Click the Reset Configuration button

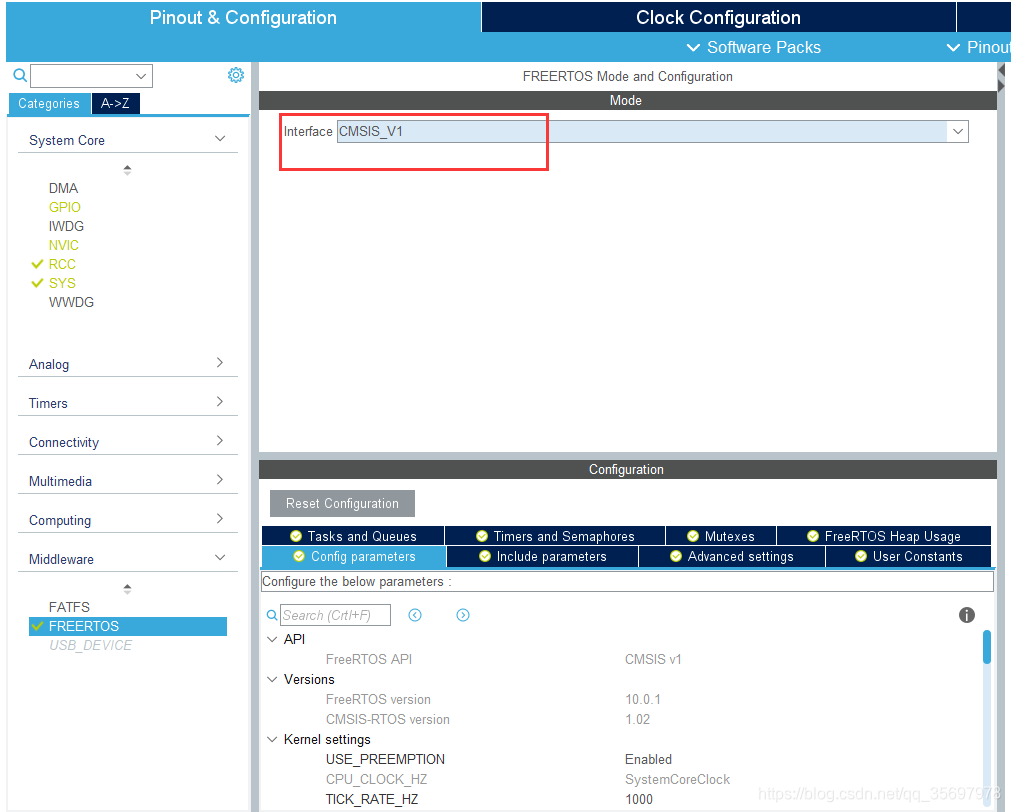(x=342, y=503)
